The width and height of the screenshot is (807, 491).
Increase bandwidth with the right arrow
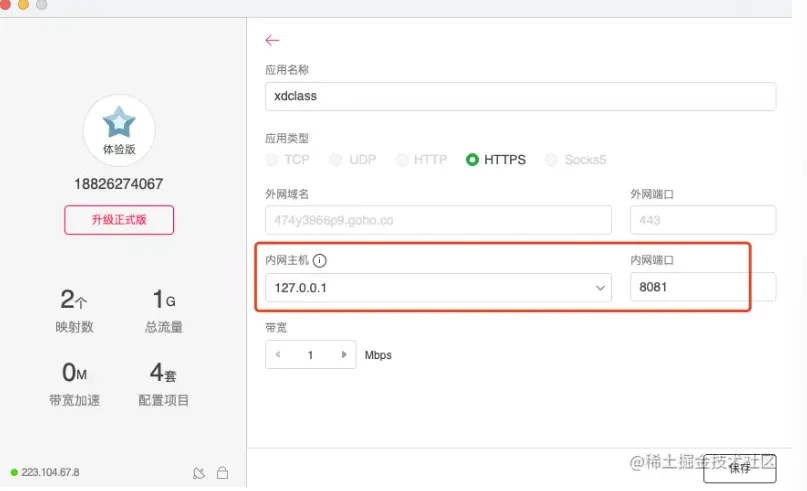click(x=344, y=355)
